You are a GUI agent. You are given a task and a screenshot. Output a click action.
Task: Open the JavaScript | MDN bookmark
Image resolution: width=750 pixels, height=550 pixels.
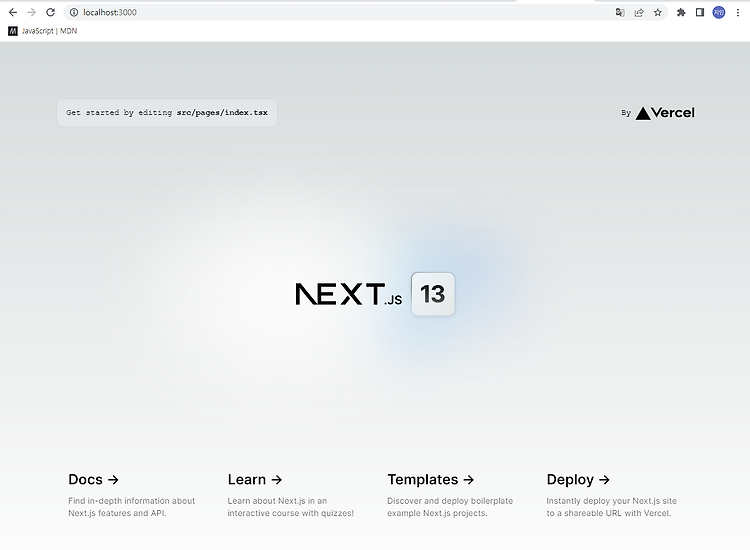click(x=43, y=31)
